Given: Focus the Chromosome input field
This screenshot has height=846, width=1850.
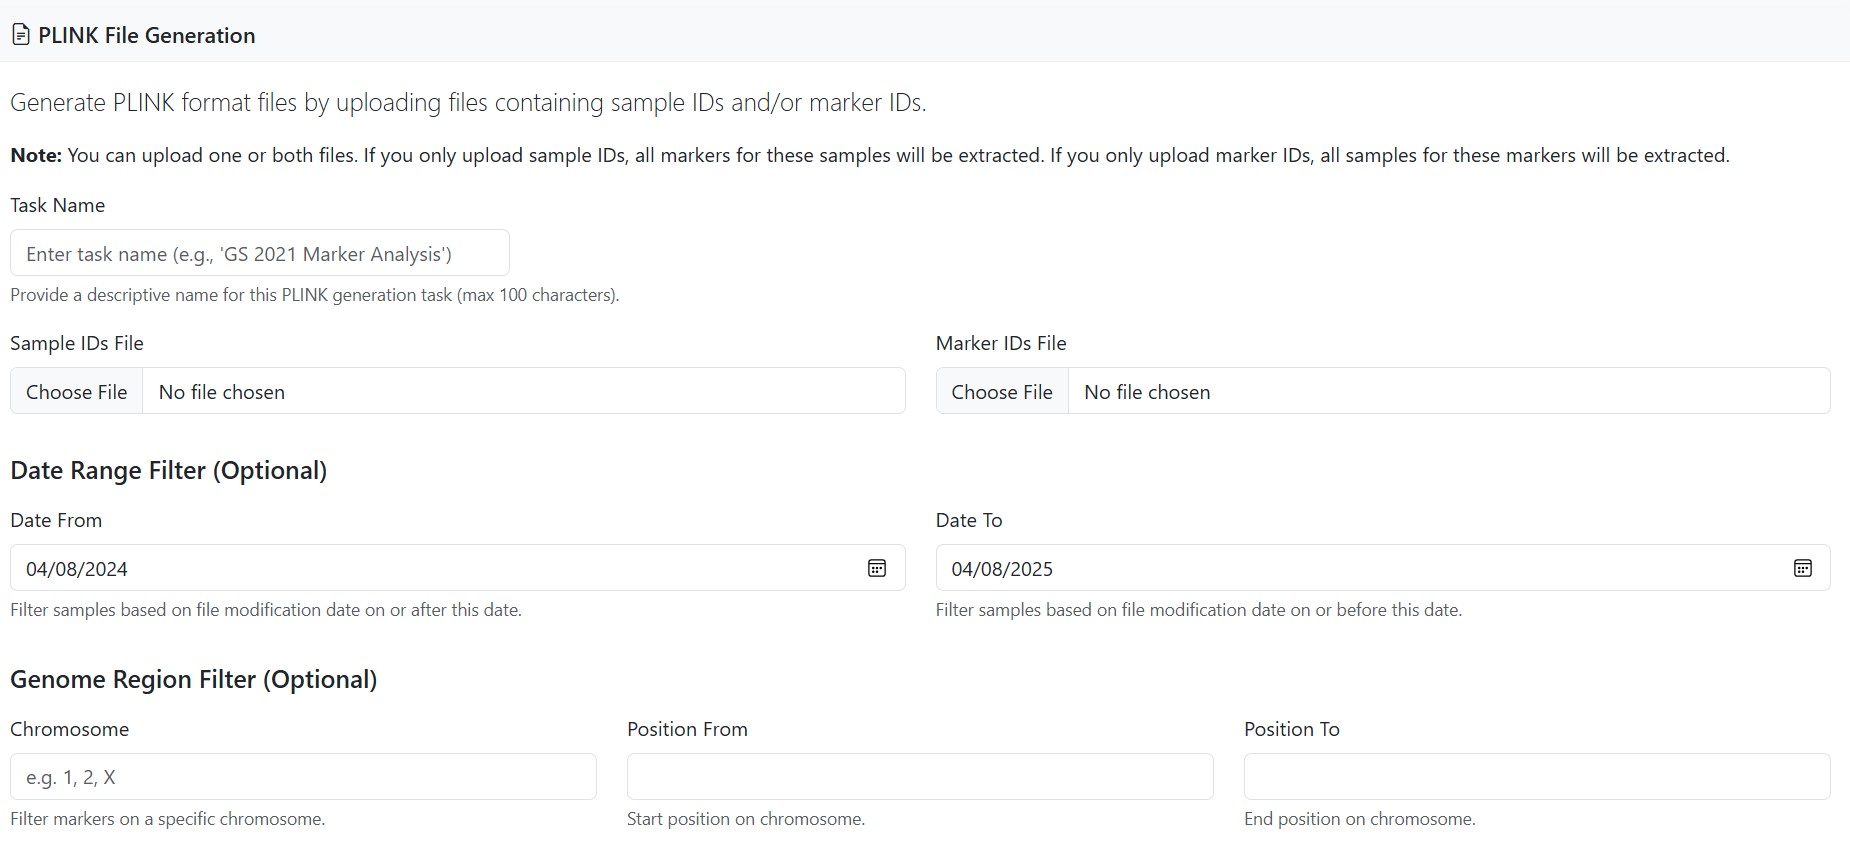Looking at the screenshot, I should tap(303, 776).
